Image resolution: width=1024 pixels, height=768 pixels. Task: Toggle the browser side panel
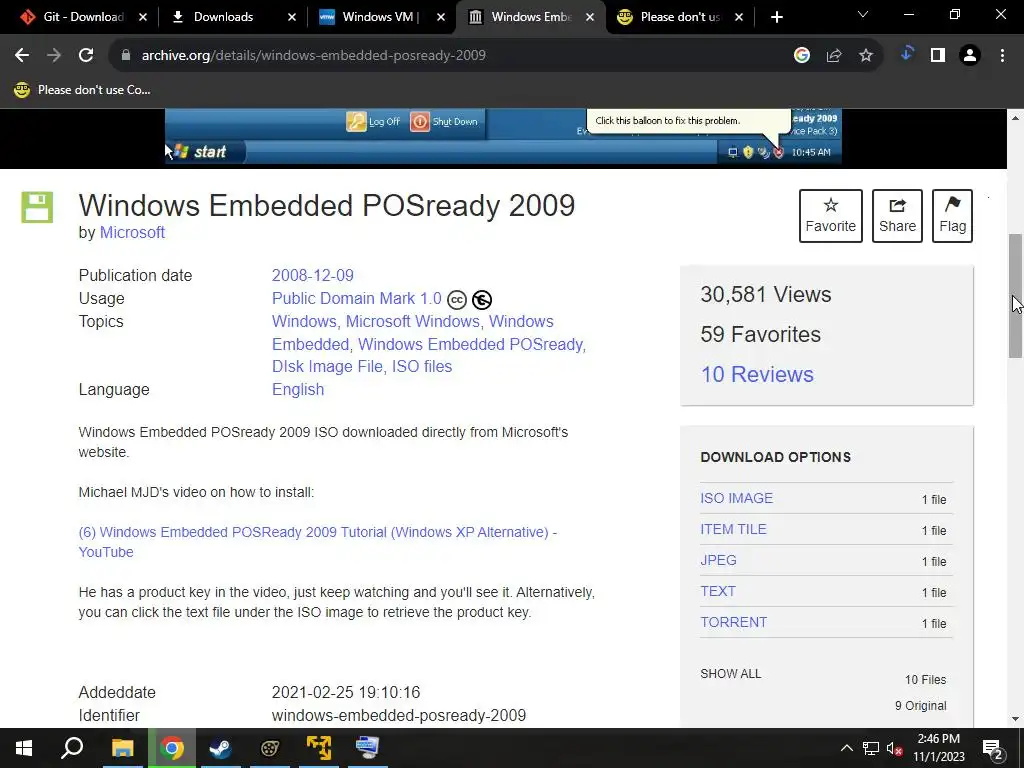click(x=938, y=56)
